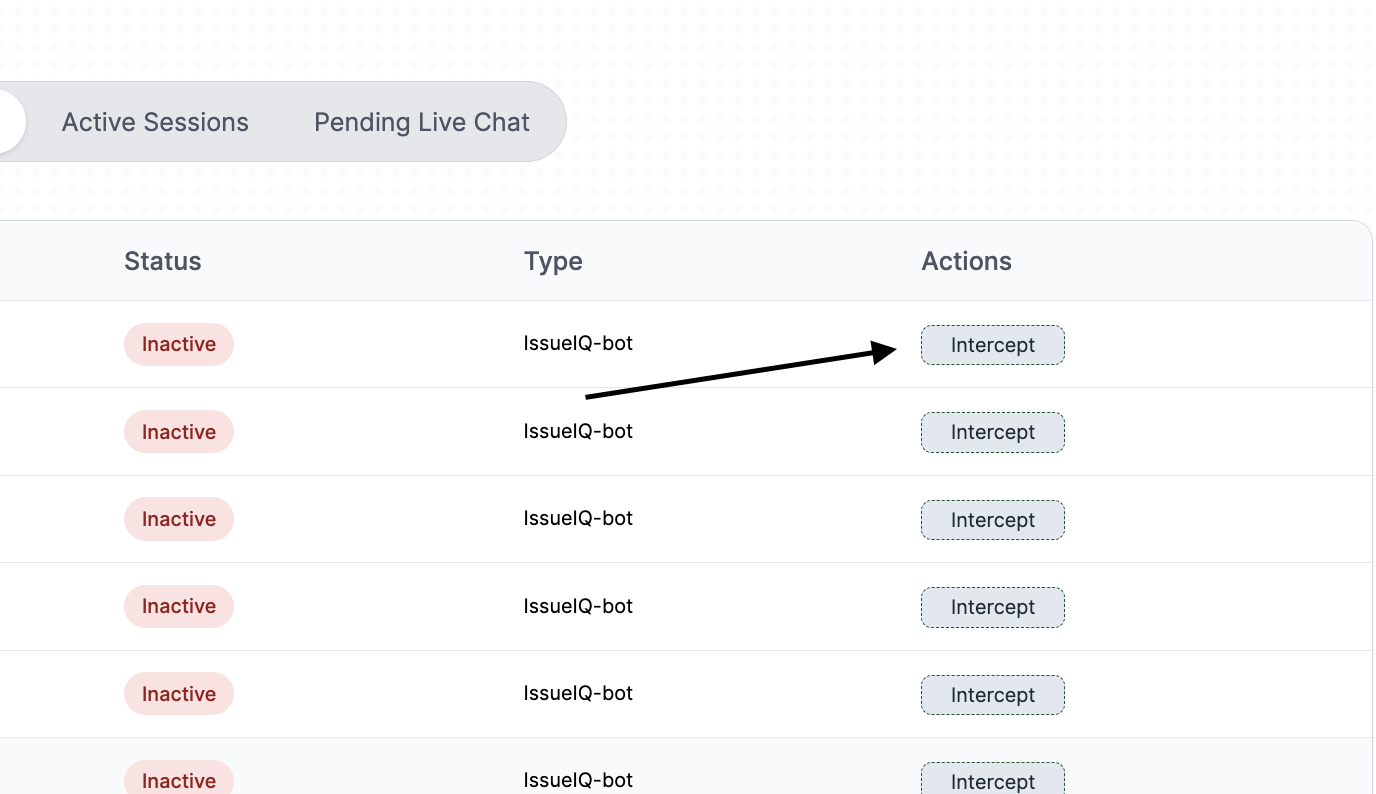Image resolution: width=1376 pixels, height=794 pixels.
Task: Click the fifth row Intercept button
Action: click(x=992, y=695)
